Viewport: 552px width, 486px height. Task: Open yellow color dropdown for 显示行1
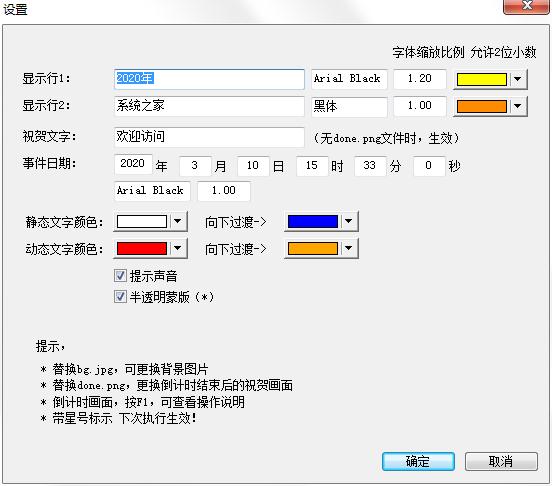(518, 79)
